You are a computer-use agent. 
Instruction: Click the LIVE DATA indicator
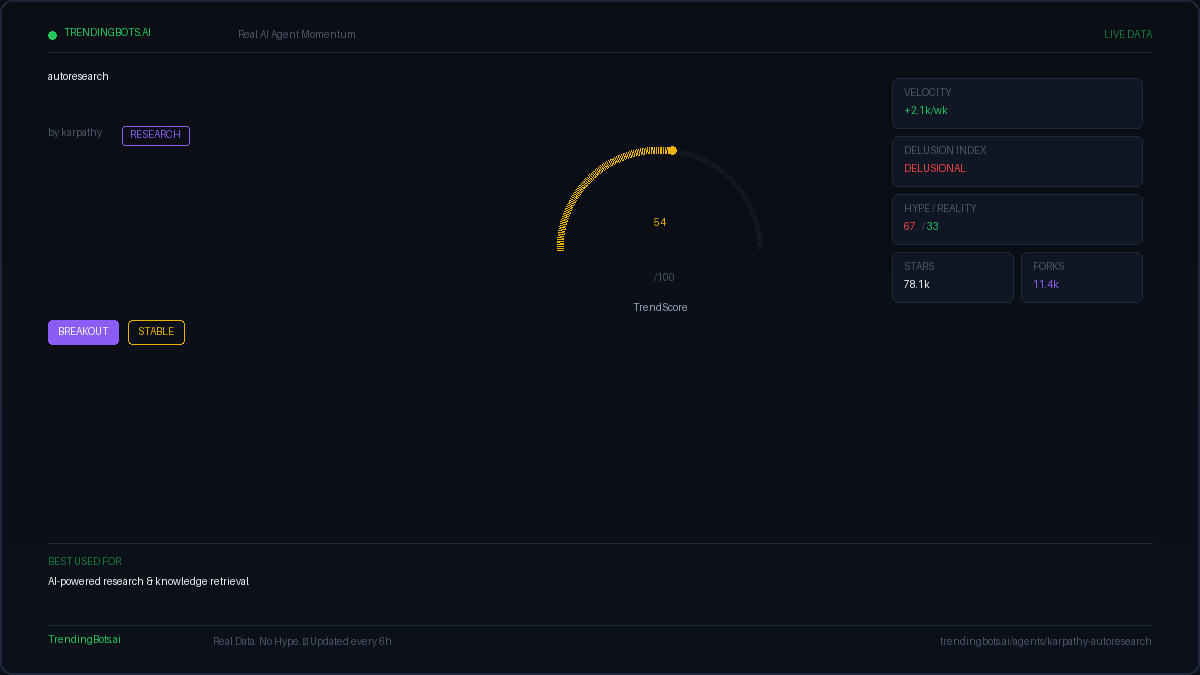coord(1128,35)
